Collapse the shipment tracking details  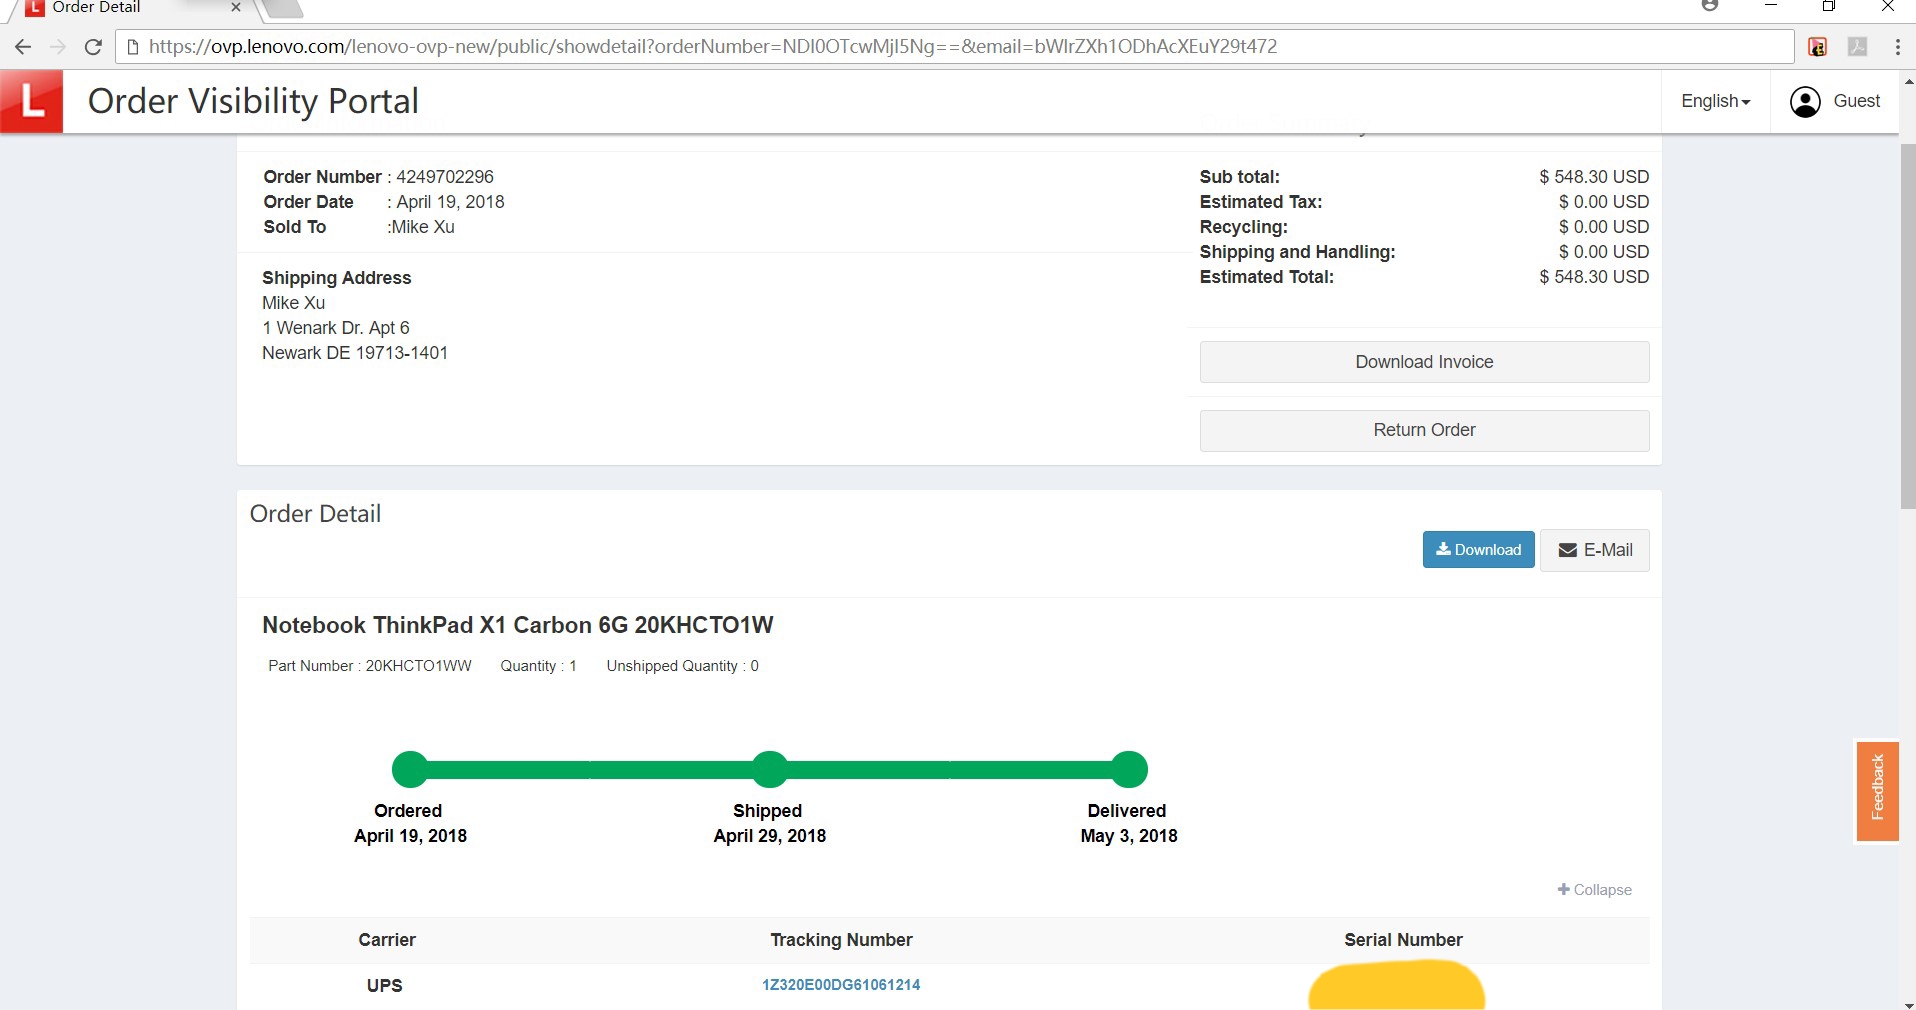click(x=1594, y=890)
